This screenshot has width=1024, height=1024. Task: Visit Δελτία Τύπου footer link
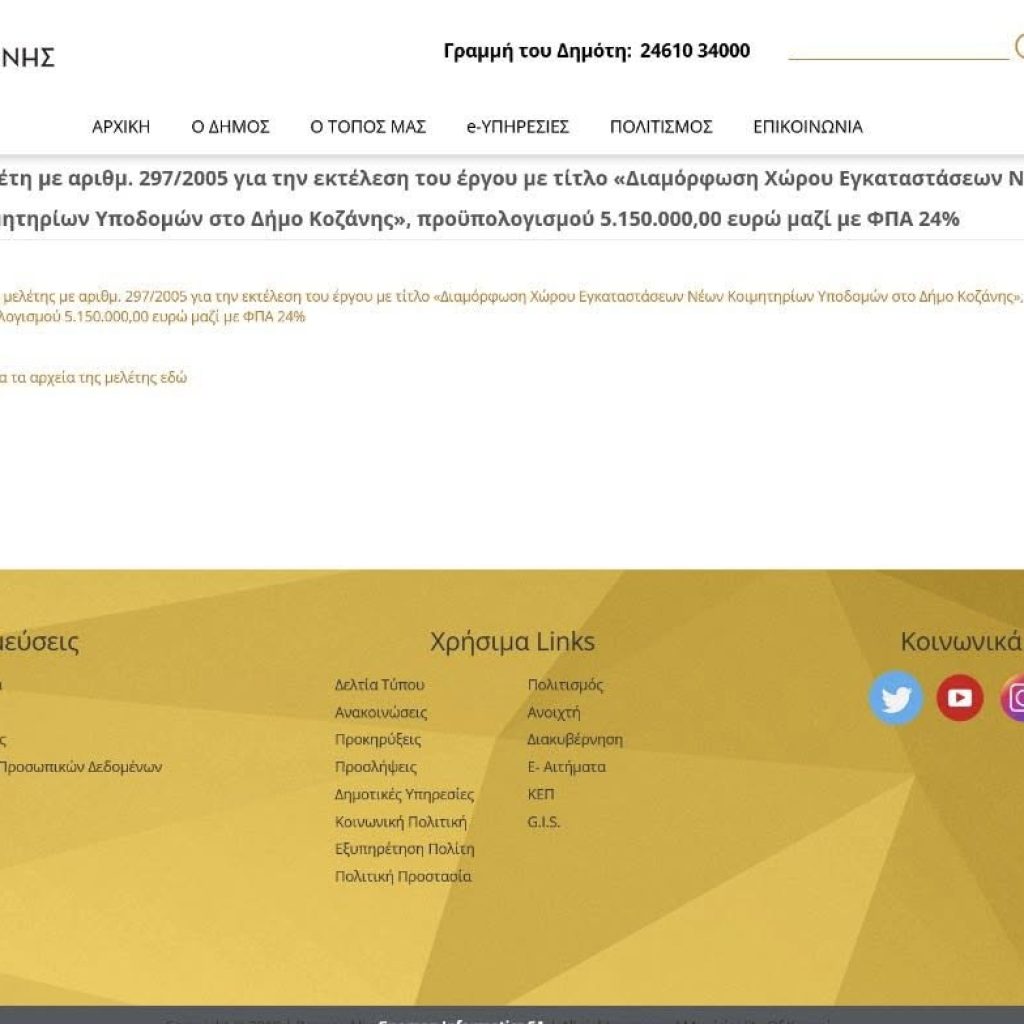pyautogui.click(x=379, y=685)
